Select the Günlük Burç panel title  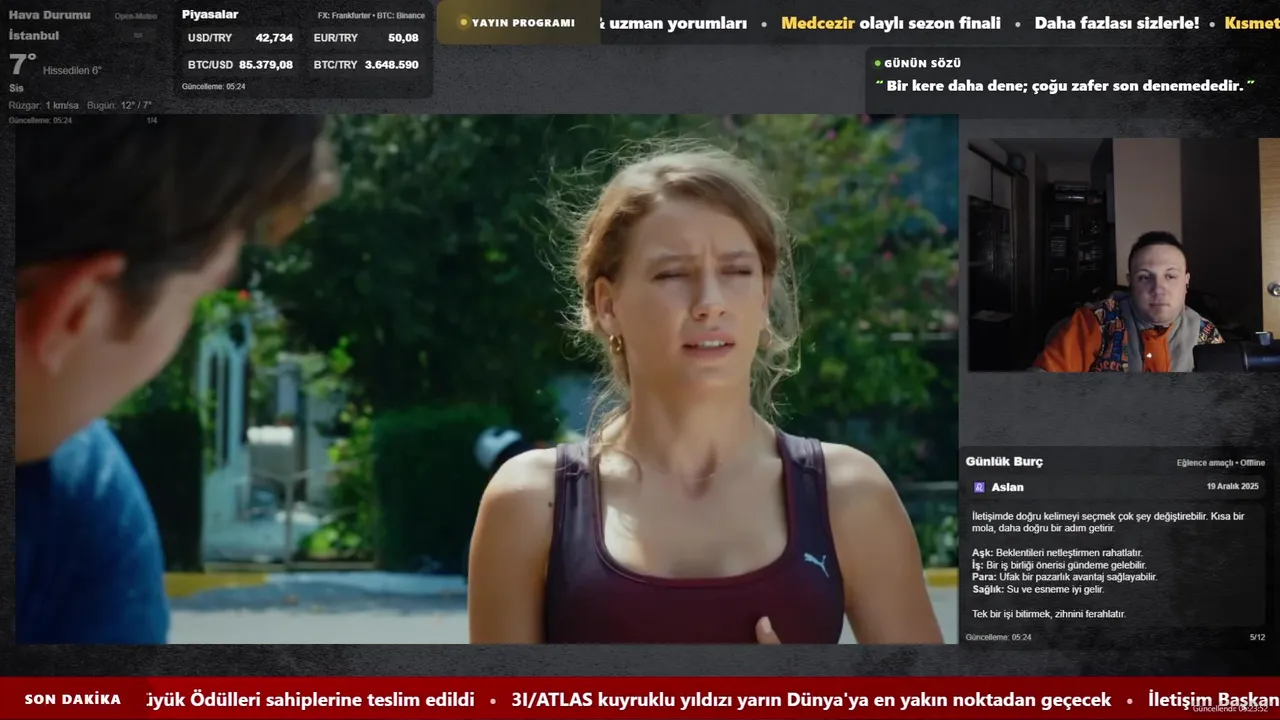1004,461
